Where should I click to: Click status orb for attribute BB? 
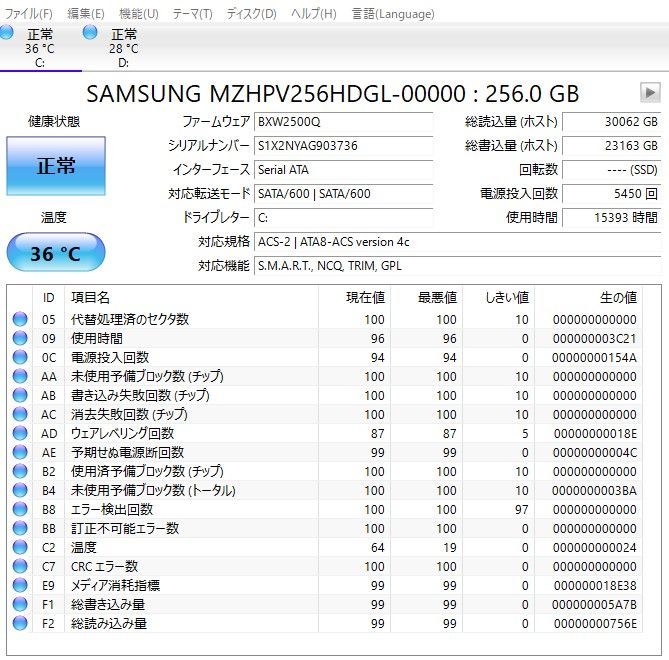coord(20,528)
